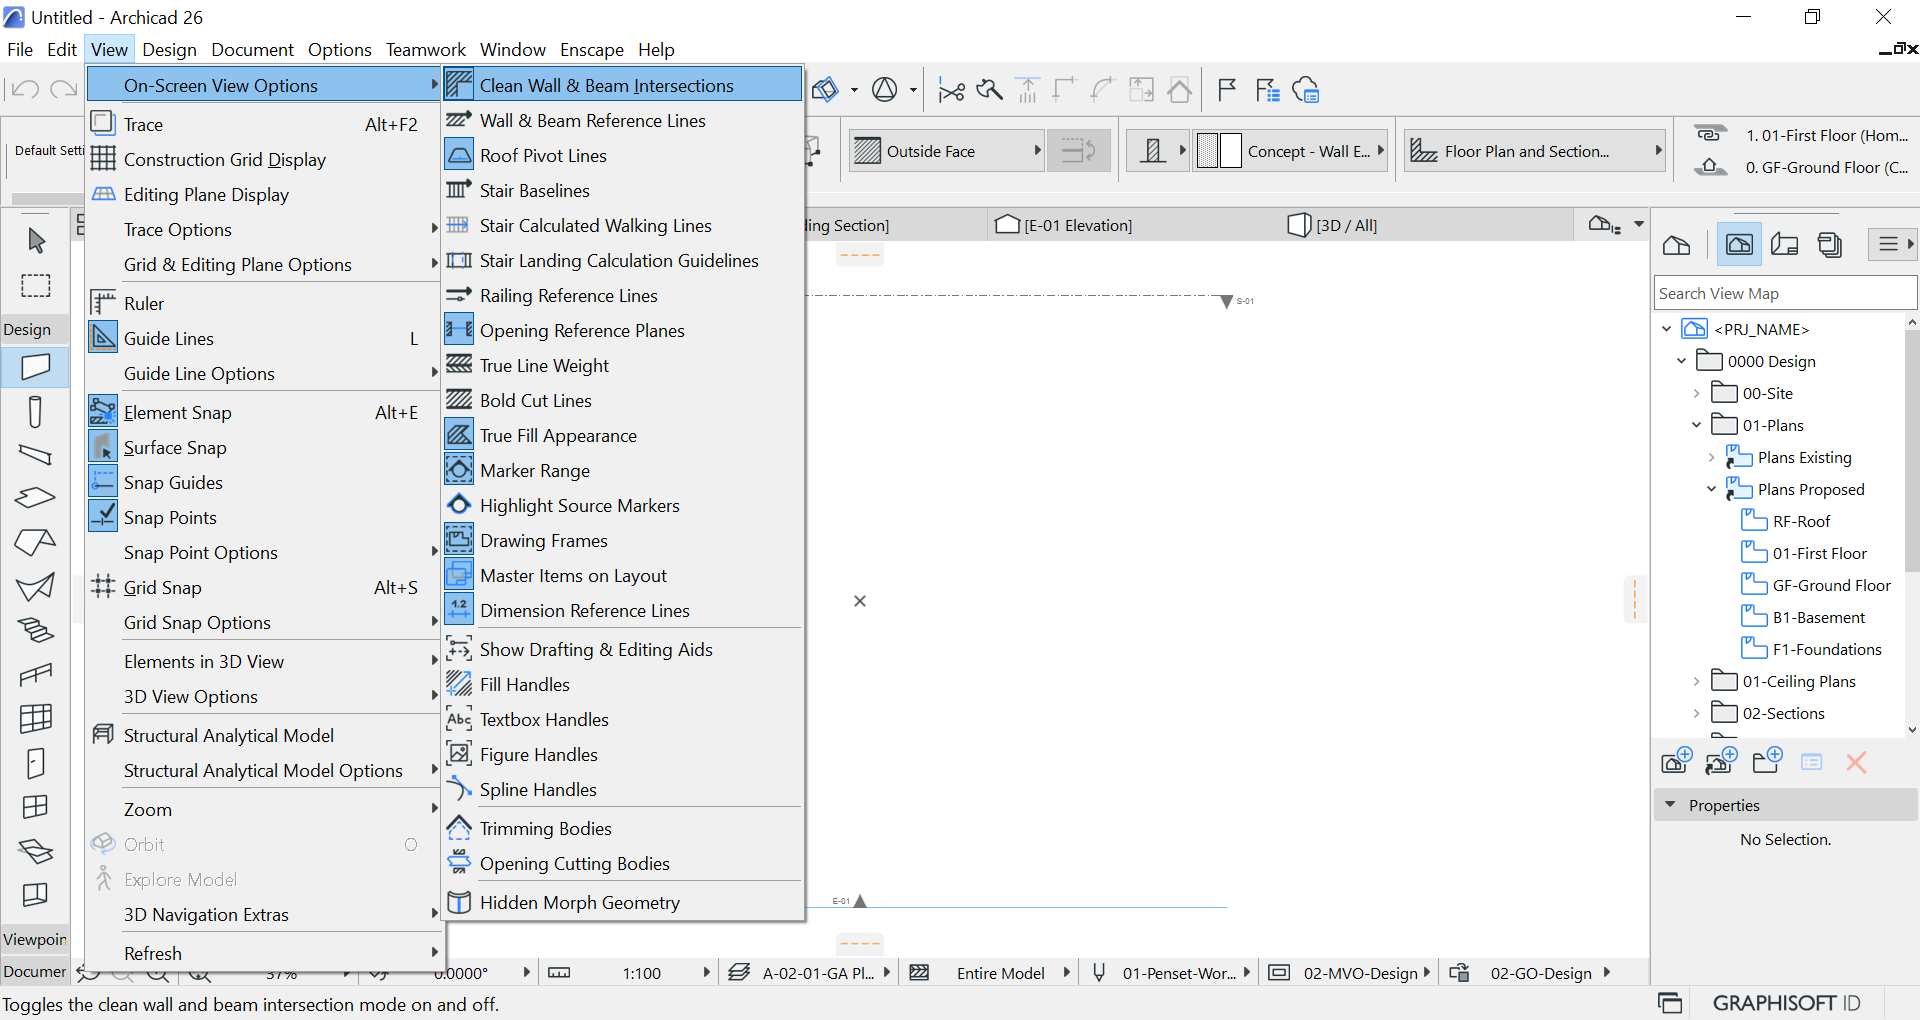Select the Column tool in toolbox
Viewport: 1920px width, 1020px height.
[36, 411]
